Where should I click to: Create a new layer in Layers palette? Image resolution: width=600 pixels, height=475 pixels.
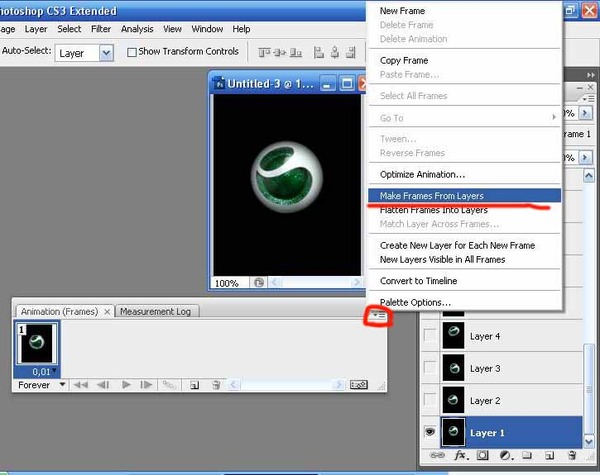coord(549,455)
